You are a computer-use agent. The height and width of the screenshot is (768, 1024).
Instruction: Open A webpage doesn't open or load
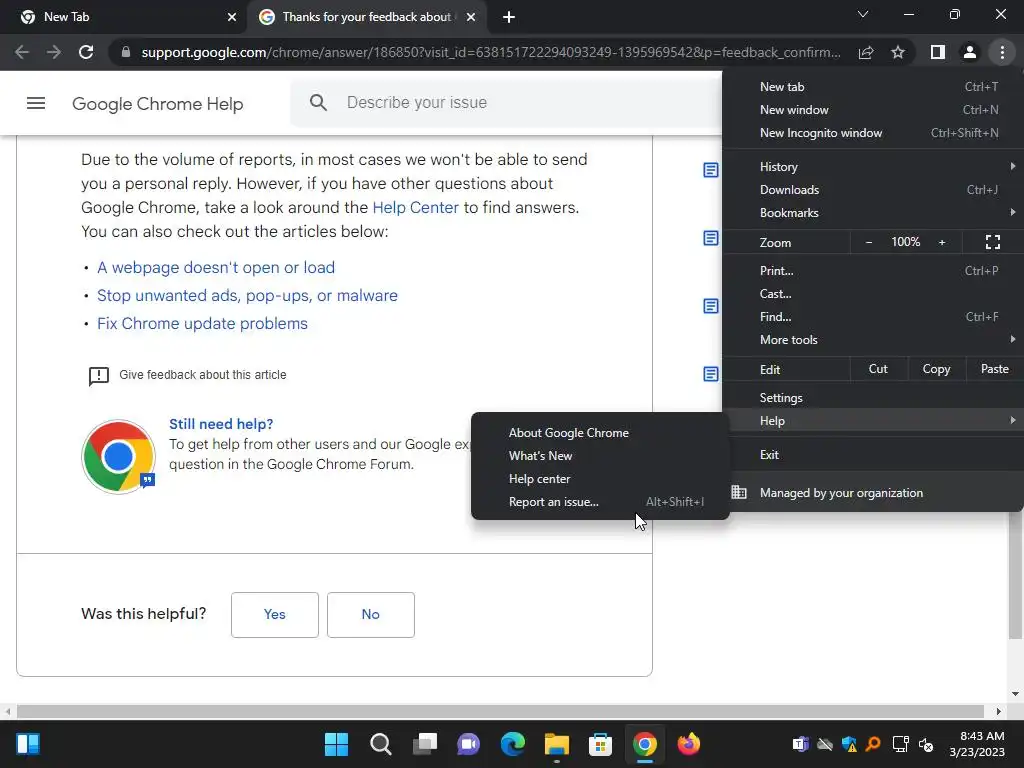pyautogui.click(x=216, y=268)
